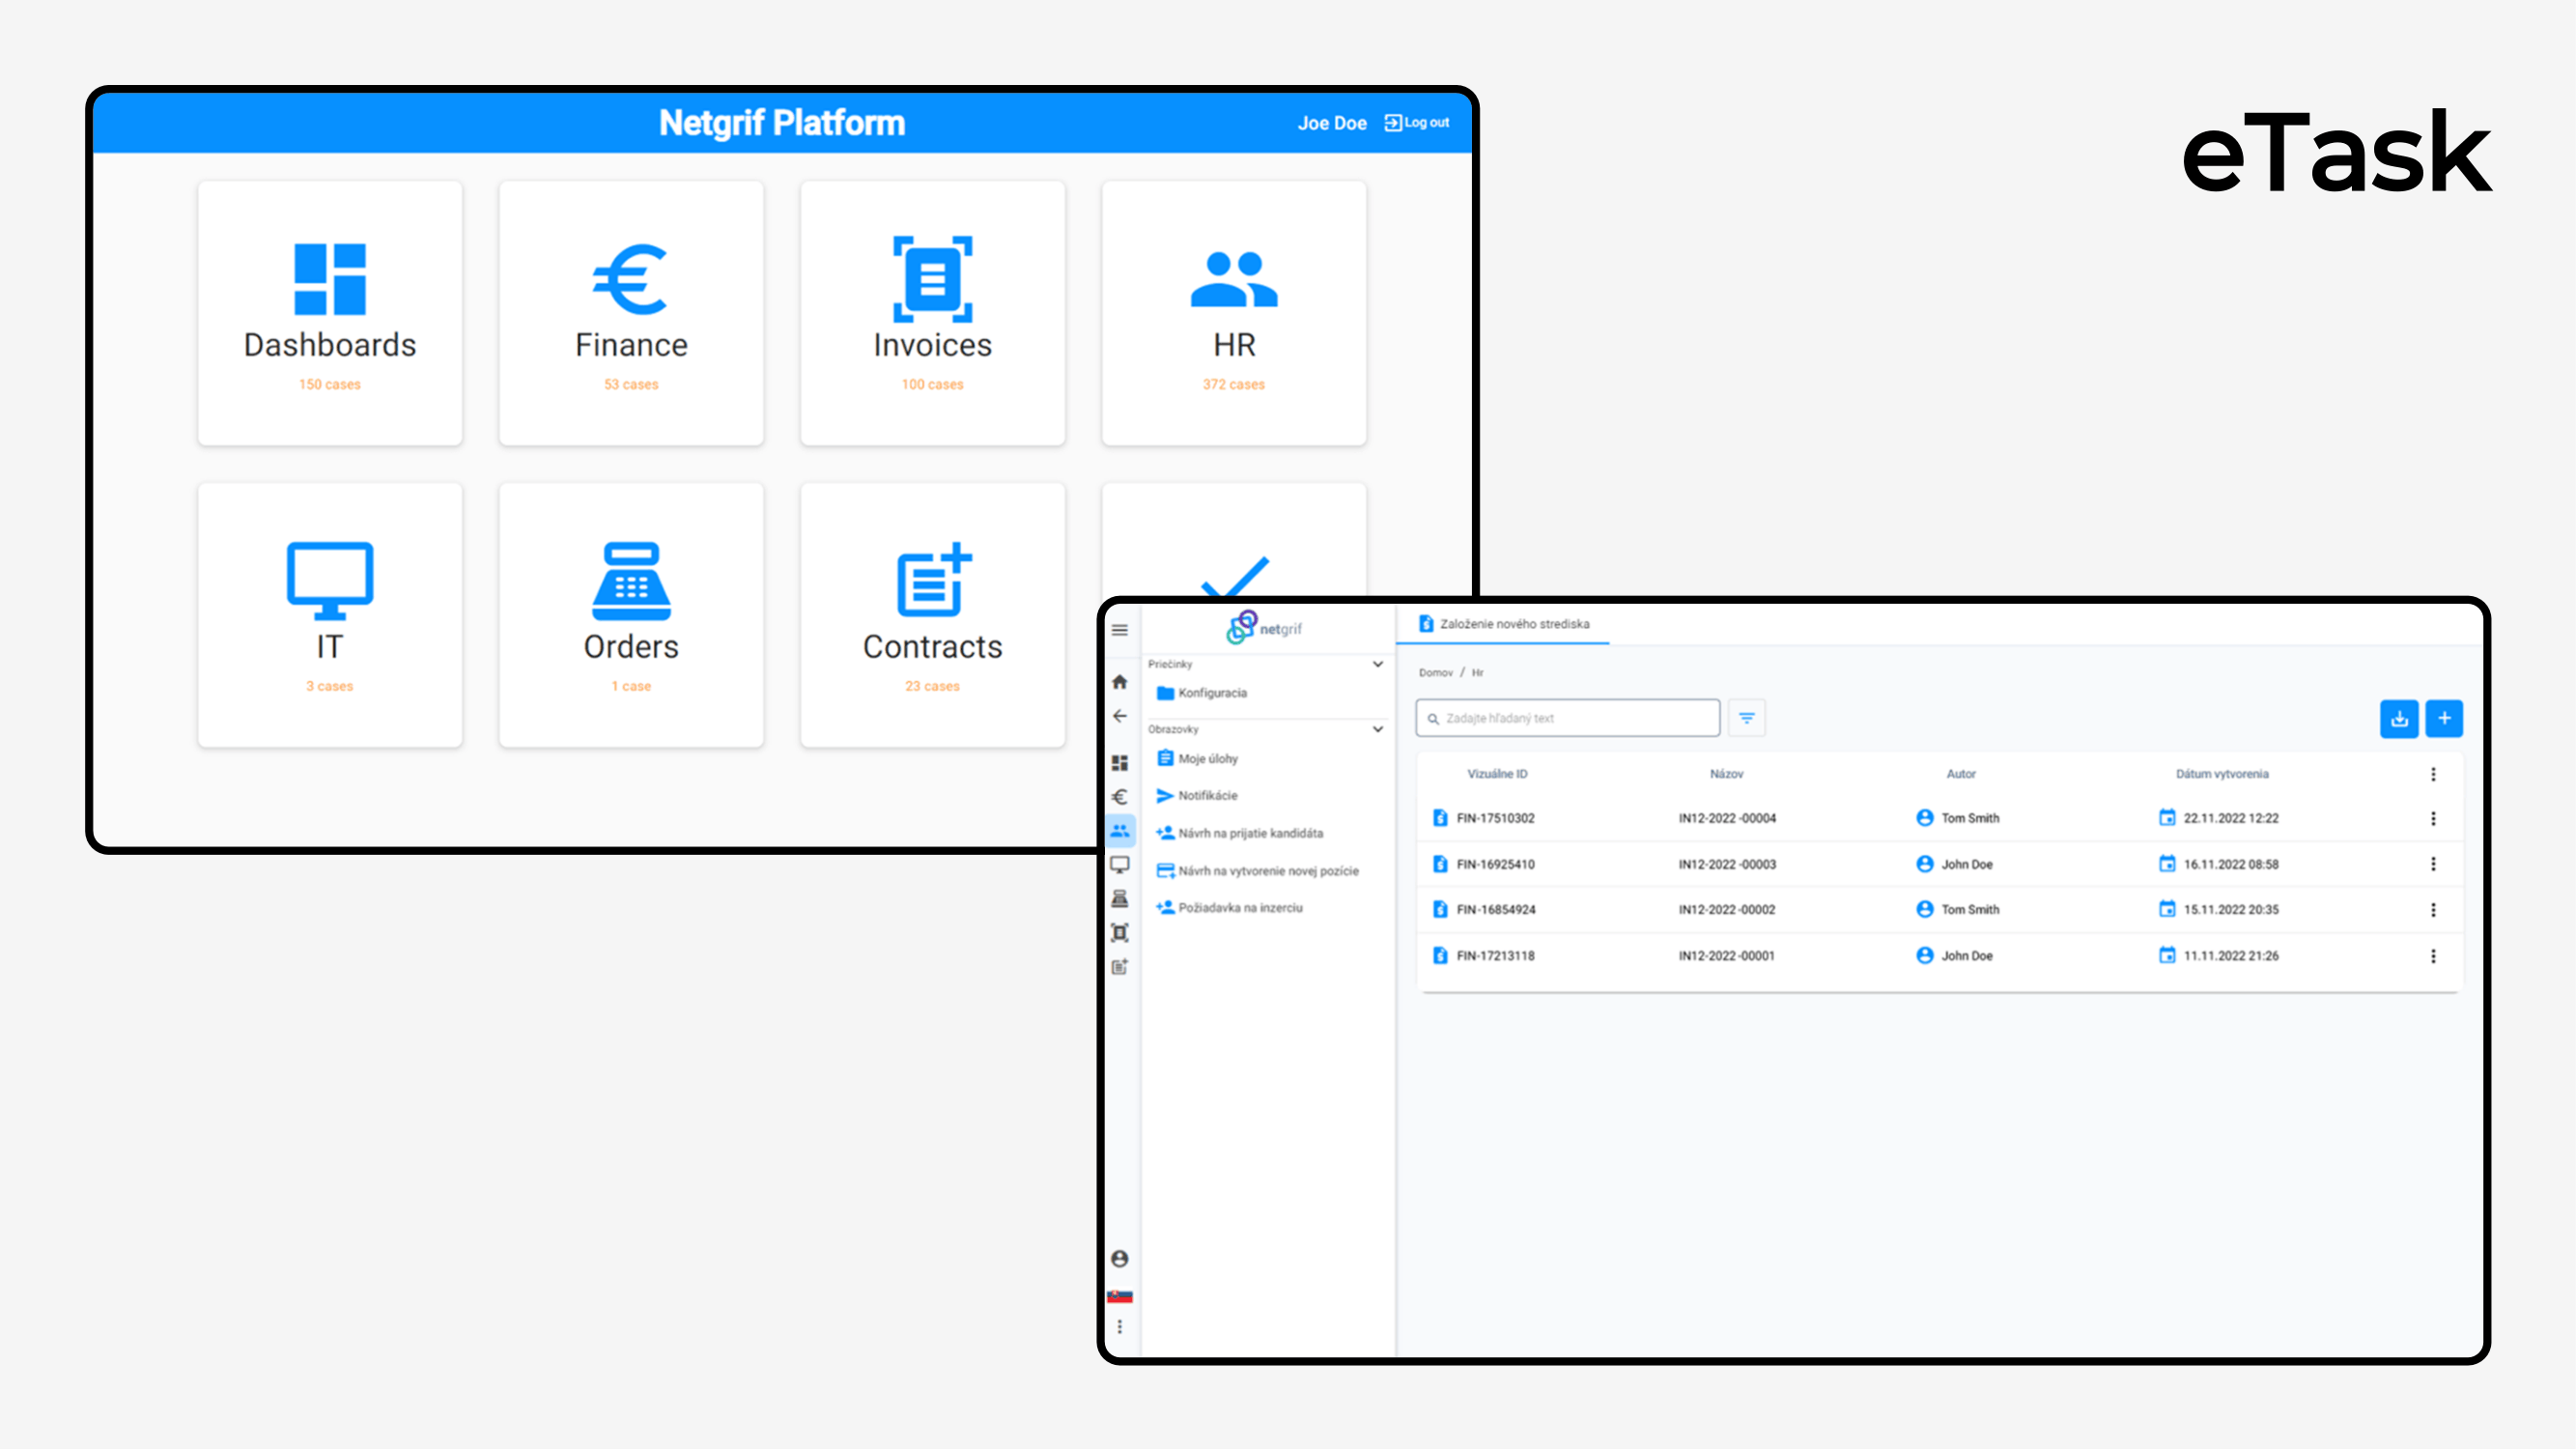Open Požiadavka na inzerciu

(x=1230, y=908)
